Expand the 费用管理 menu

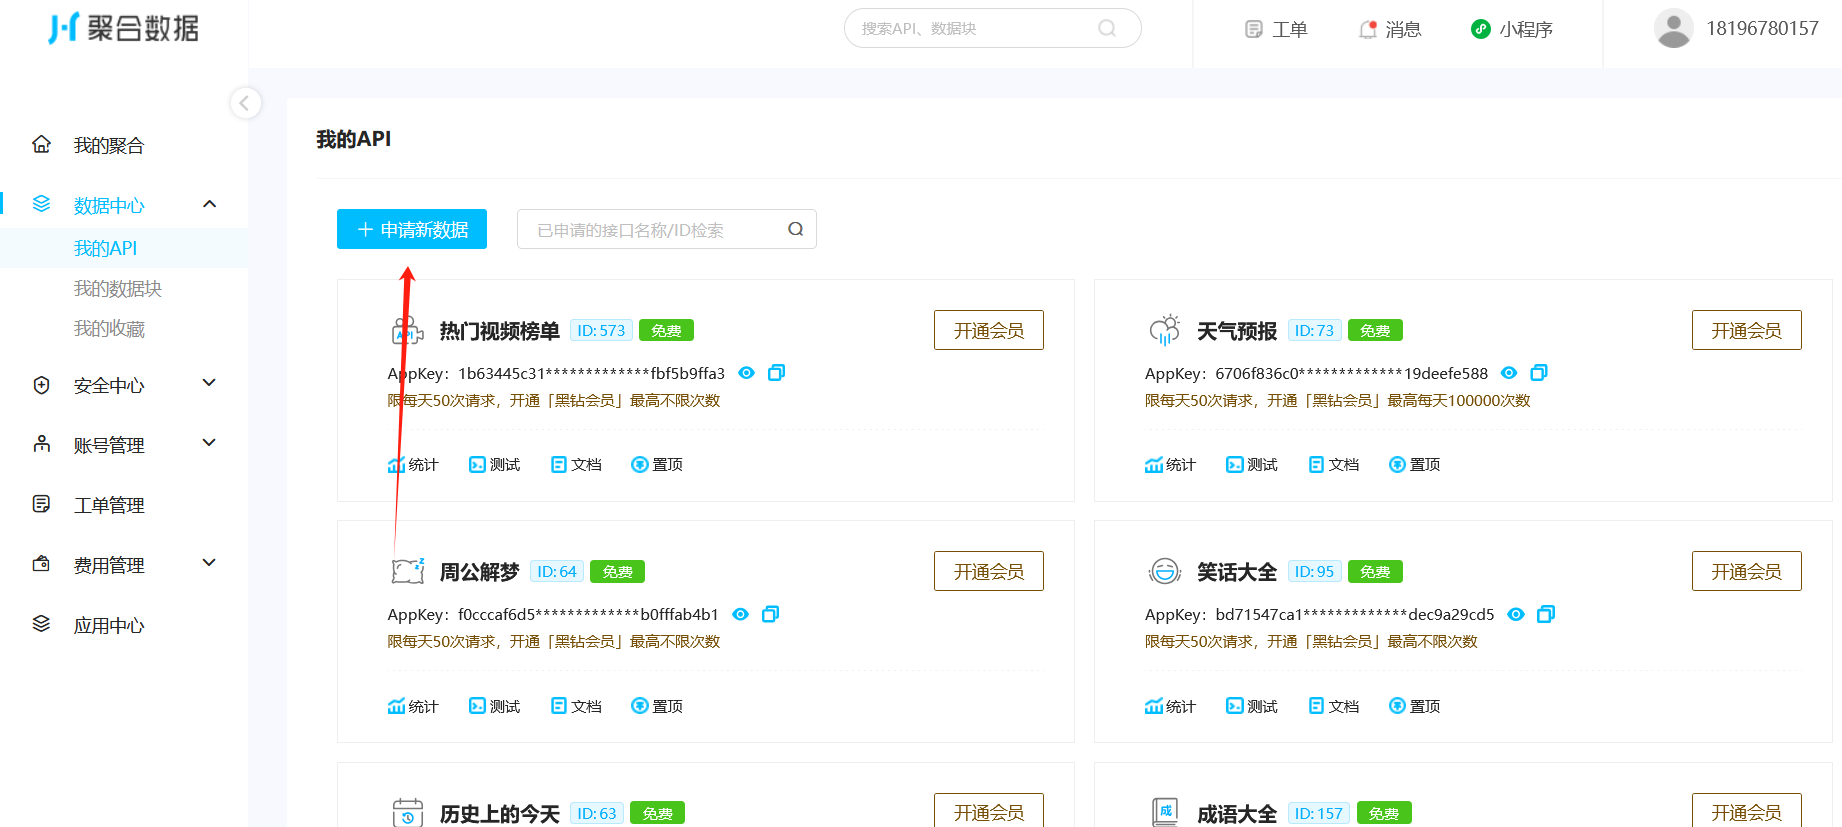[209, 563]
